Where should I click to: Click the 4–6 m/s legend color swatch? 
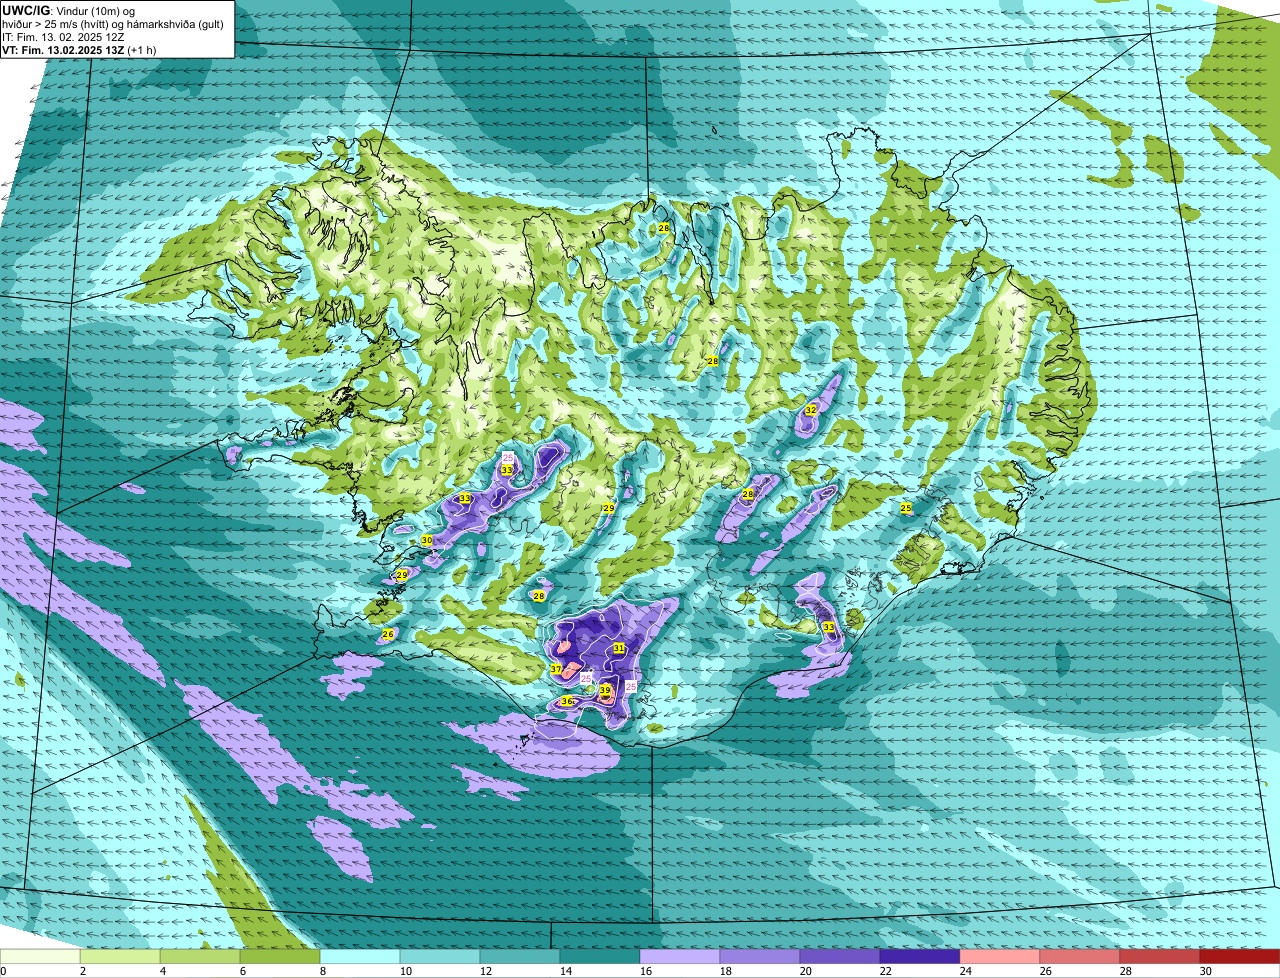coord(200,957)
